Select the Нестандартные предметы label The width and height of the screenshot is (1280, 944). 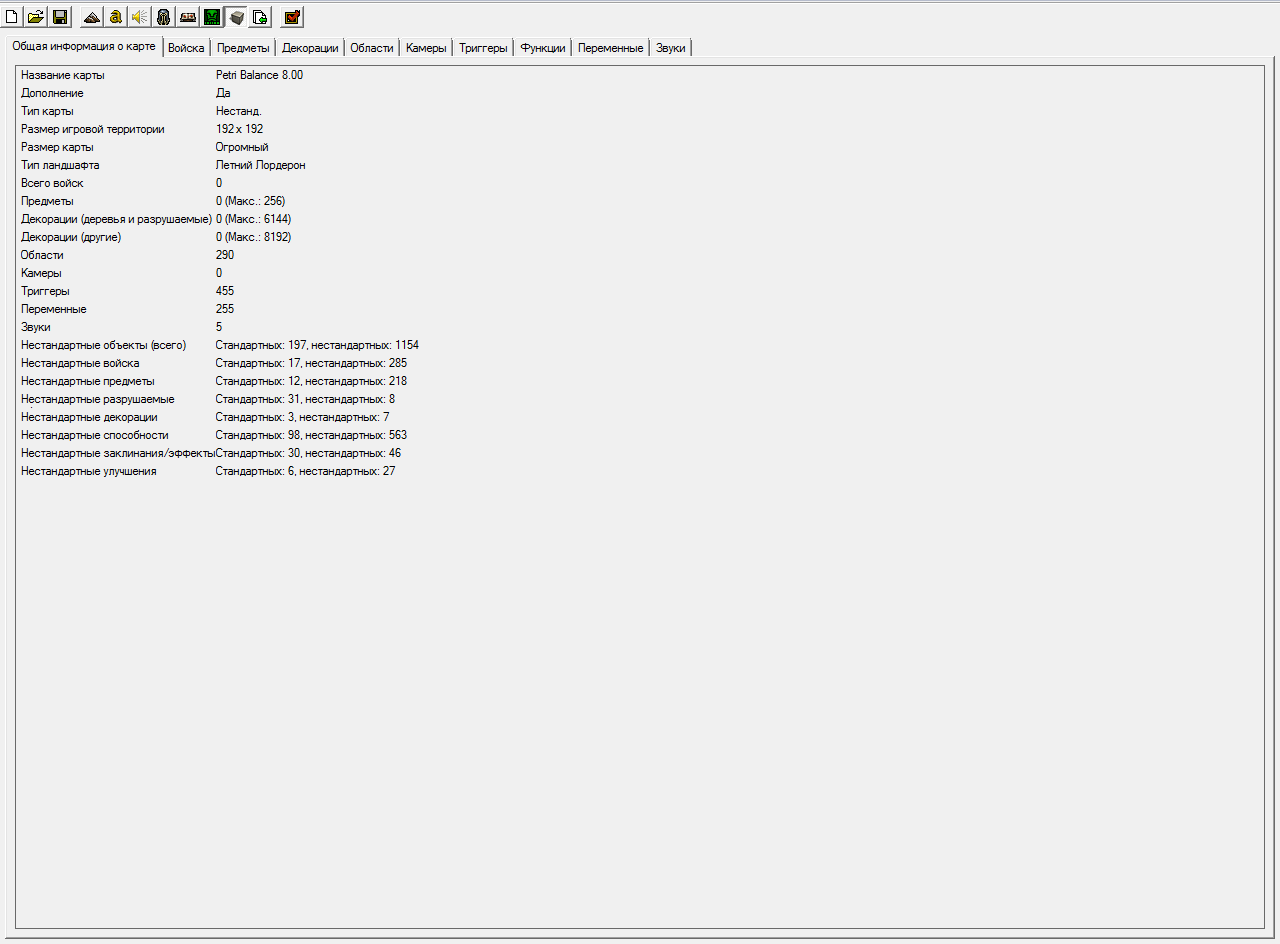88,381
